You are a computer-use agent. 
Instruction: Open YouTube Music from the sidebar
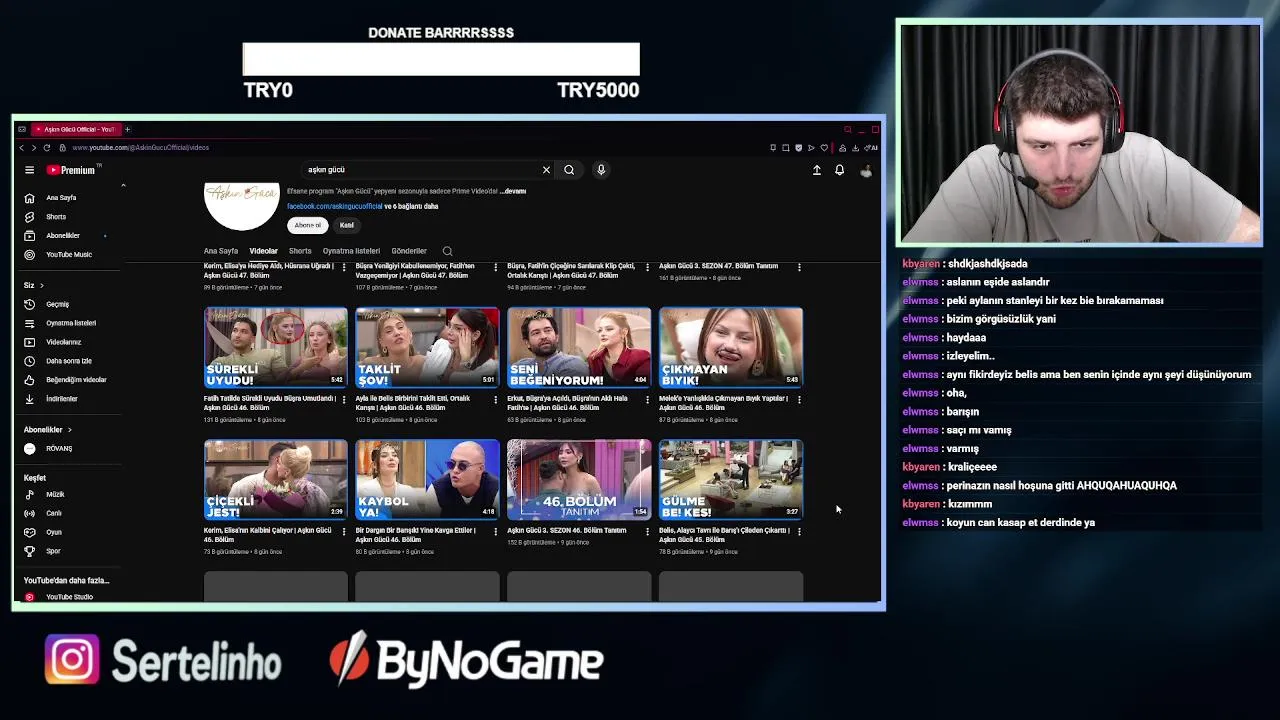coord(69,255)
